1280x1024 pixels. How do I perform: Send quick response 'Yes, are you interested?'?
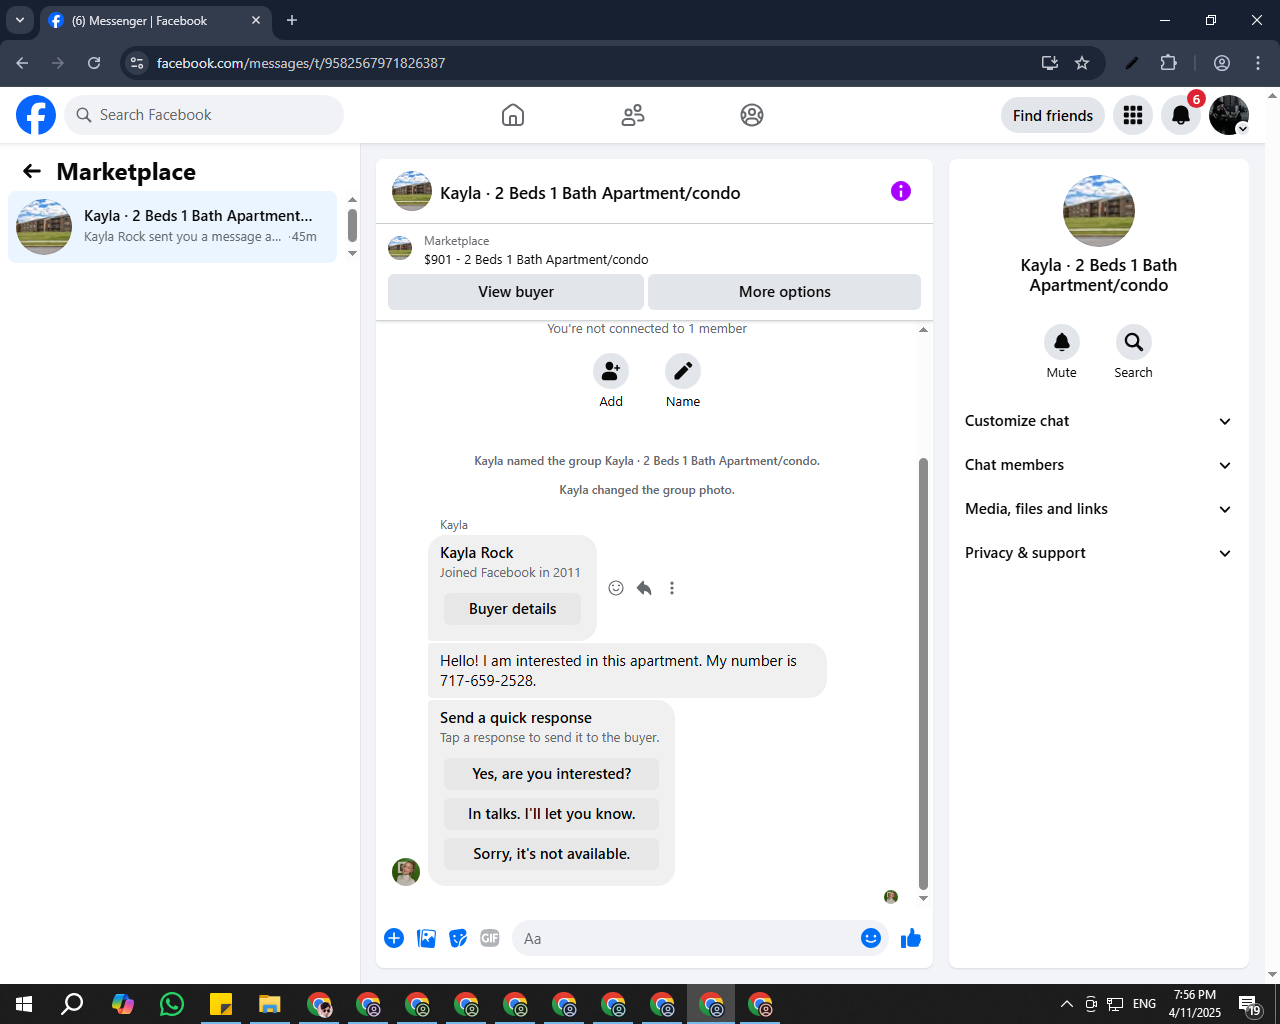coord(551,774)
